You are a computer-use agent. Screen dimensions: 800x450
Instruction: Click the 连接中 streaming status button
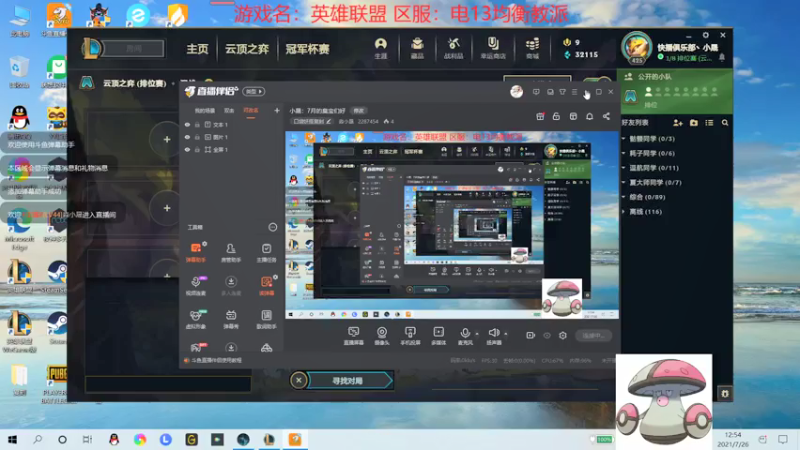pos(593,335)
